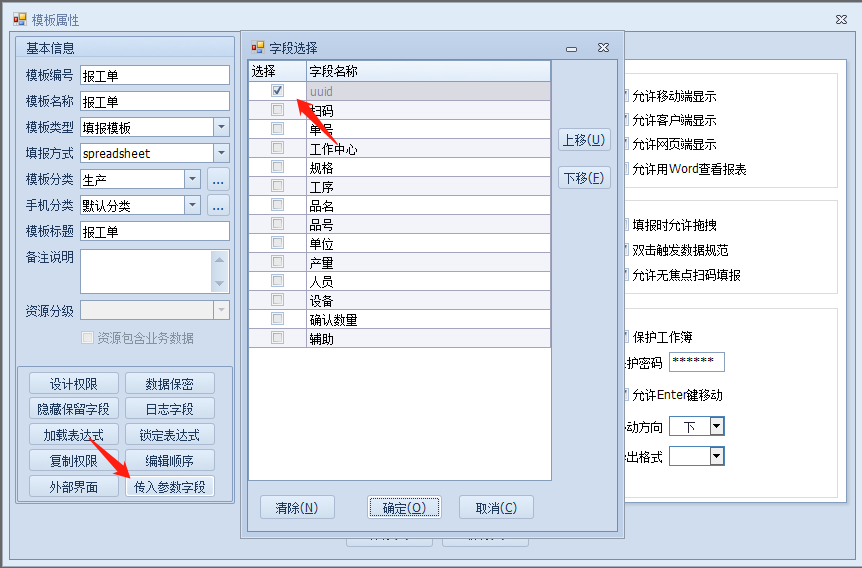Expand the 模板分类 生产 dropdown
The height and width of the screenshot is (568, 862).
(193, 179)
